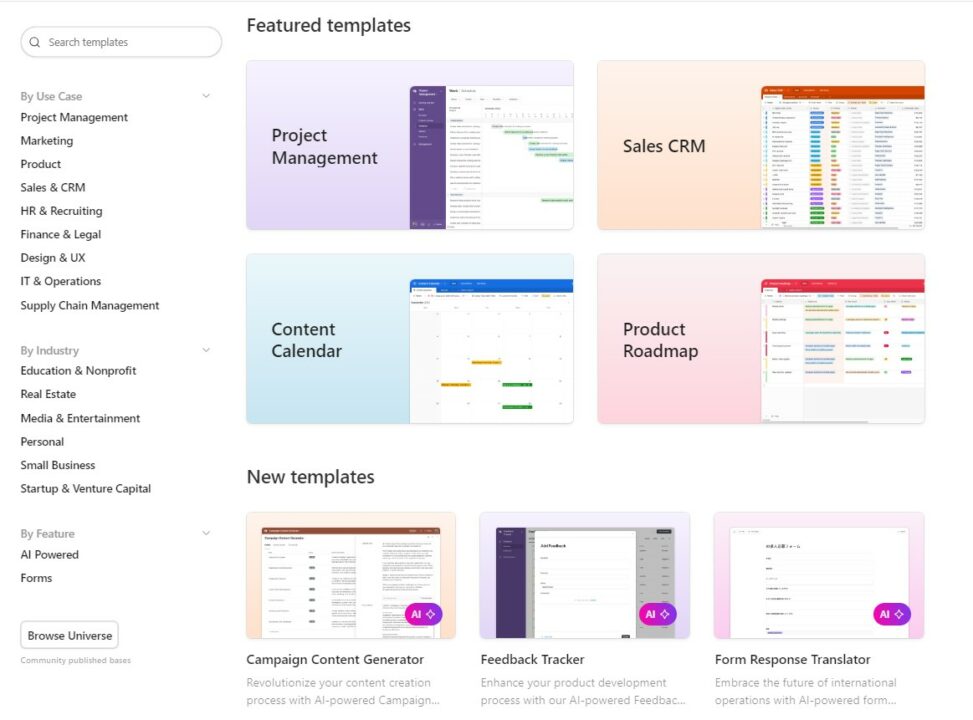Open the Marketing category
973x720 pixels.
[x=47, y=141]
